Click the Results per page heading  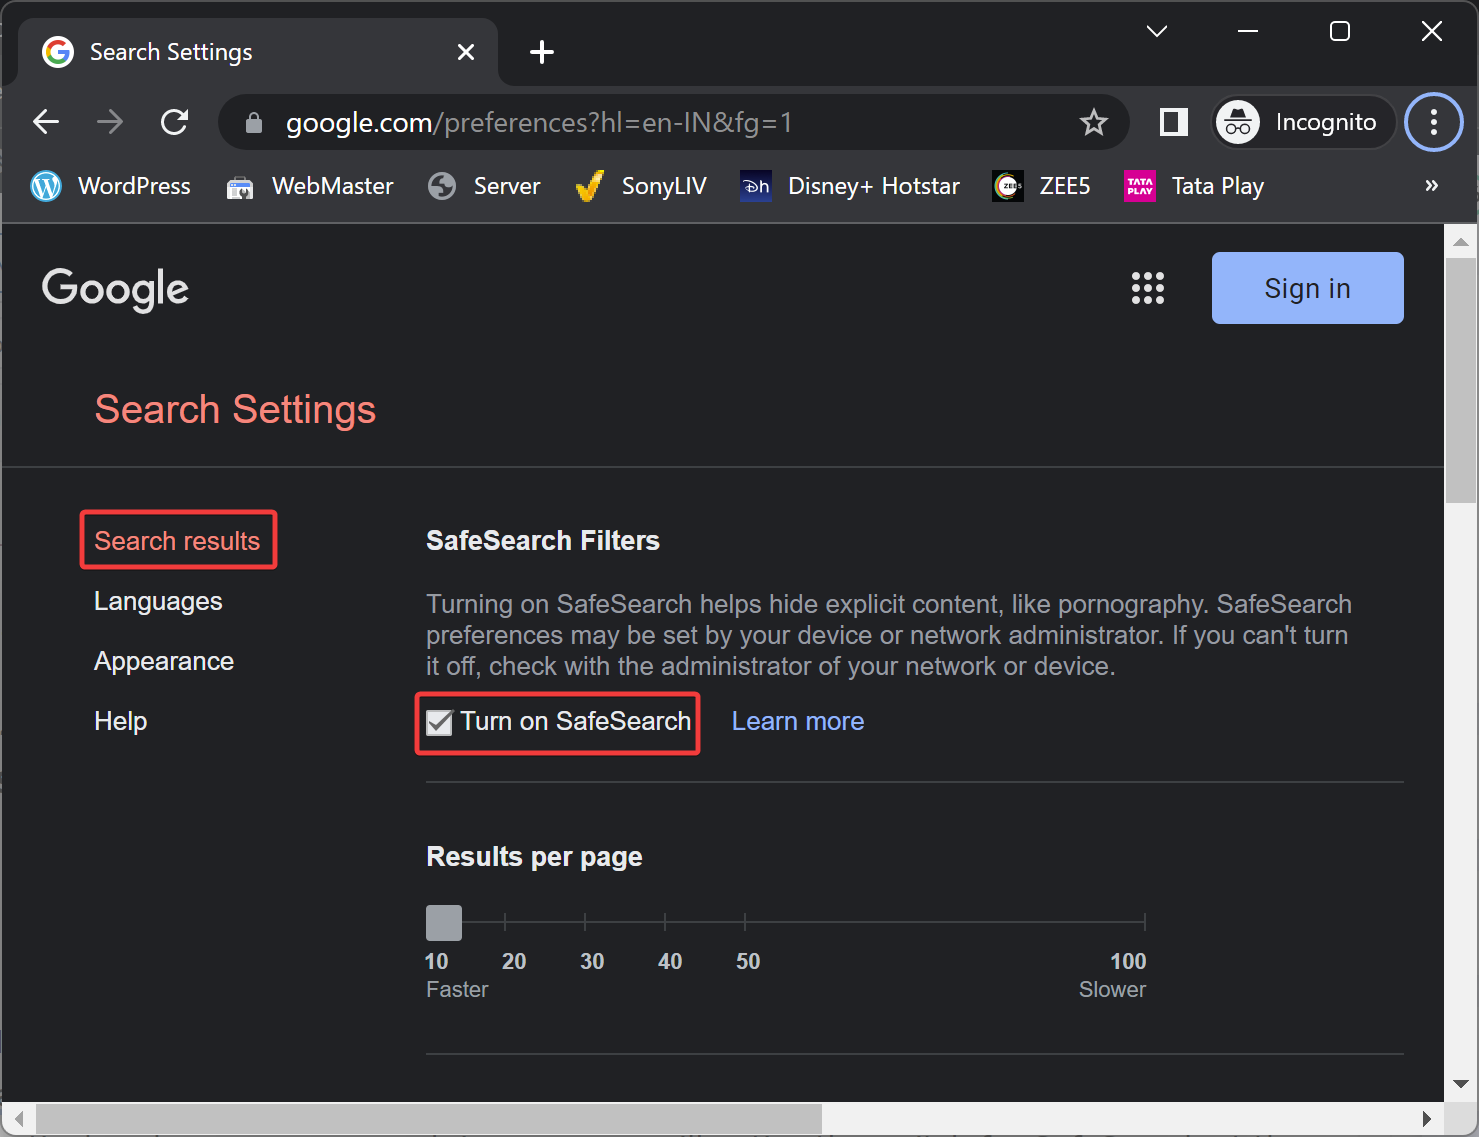[534, 857]
